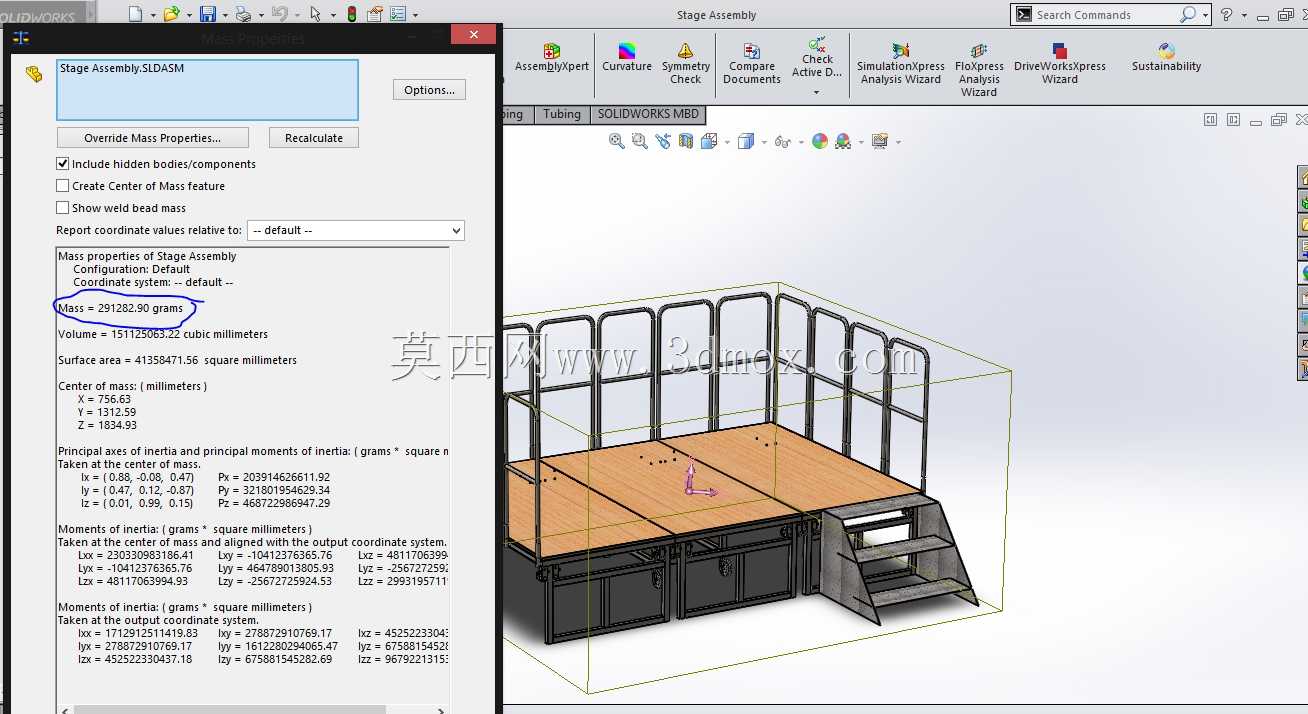The image size is (1308, 714).
Task: Expand the Display Style dropdown arrow
Action: (x=763, y=142)
